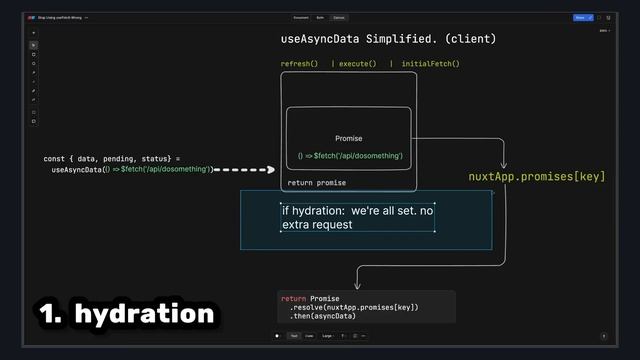Screen dimensions: 640x360
Task: Select the canvas title 'useAsyncData Simplified. (client)'
Action: point(388,39)
